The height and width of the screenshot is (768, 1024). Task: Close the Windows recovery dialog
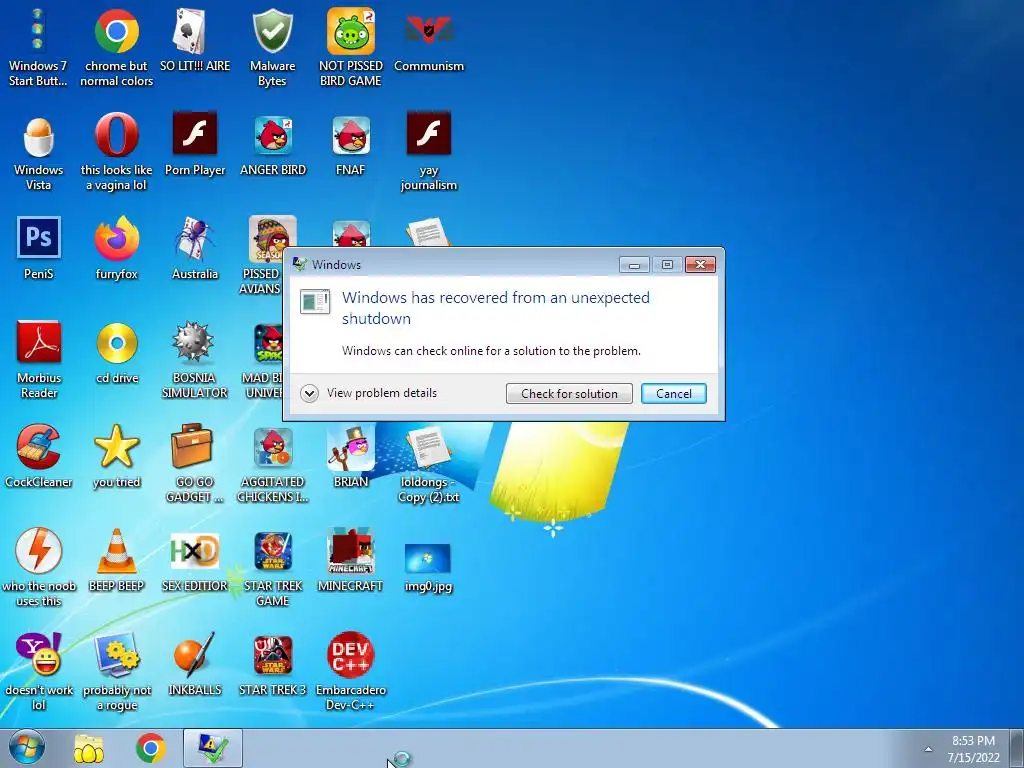pyautogui.click(x=700, y=264)
